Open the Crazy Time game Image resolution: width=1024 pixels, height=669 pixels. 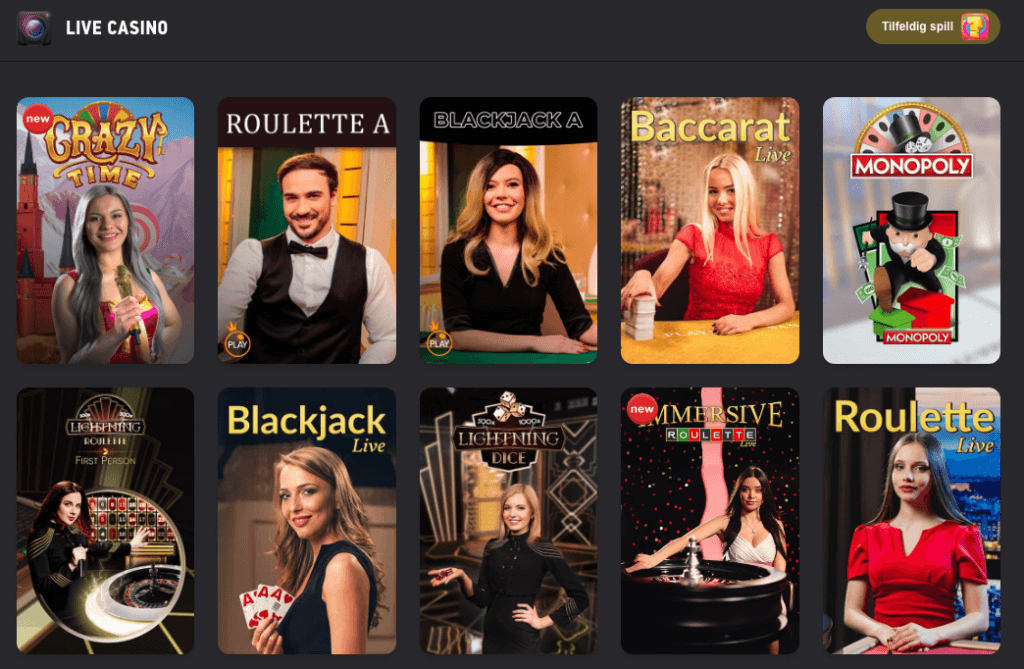pos(105,230)
